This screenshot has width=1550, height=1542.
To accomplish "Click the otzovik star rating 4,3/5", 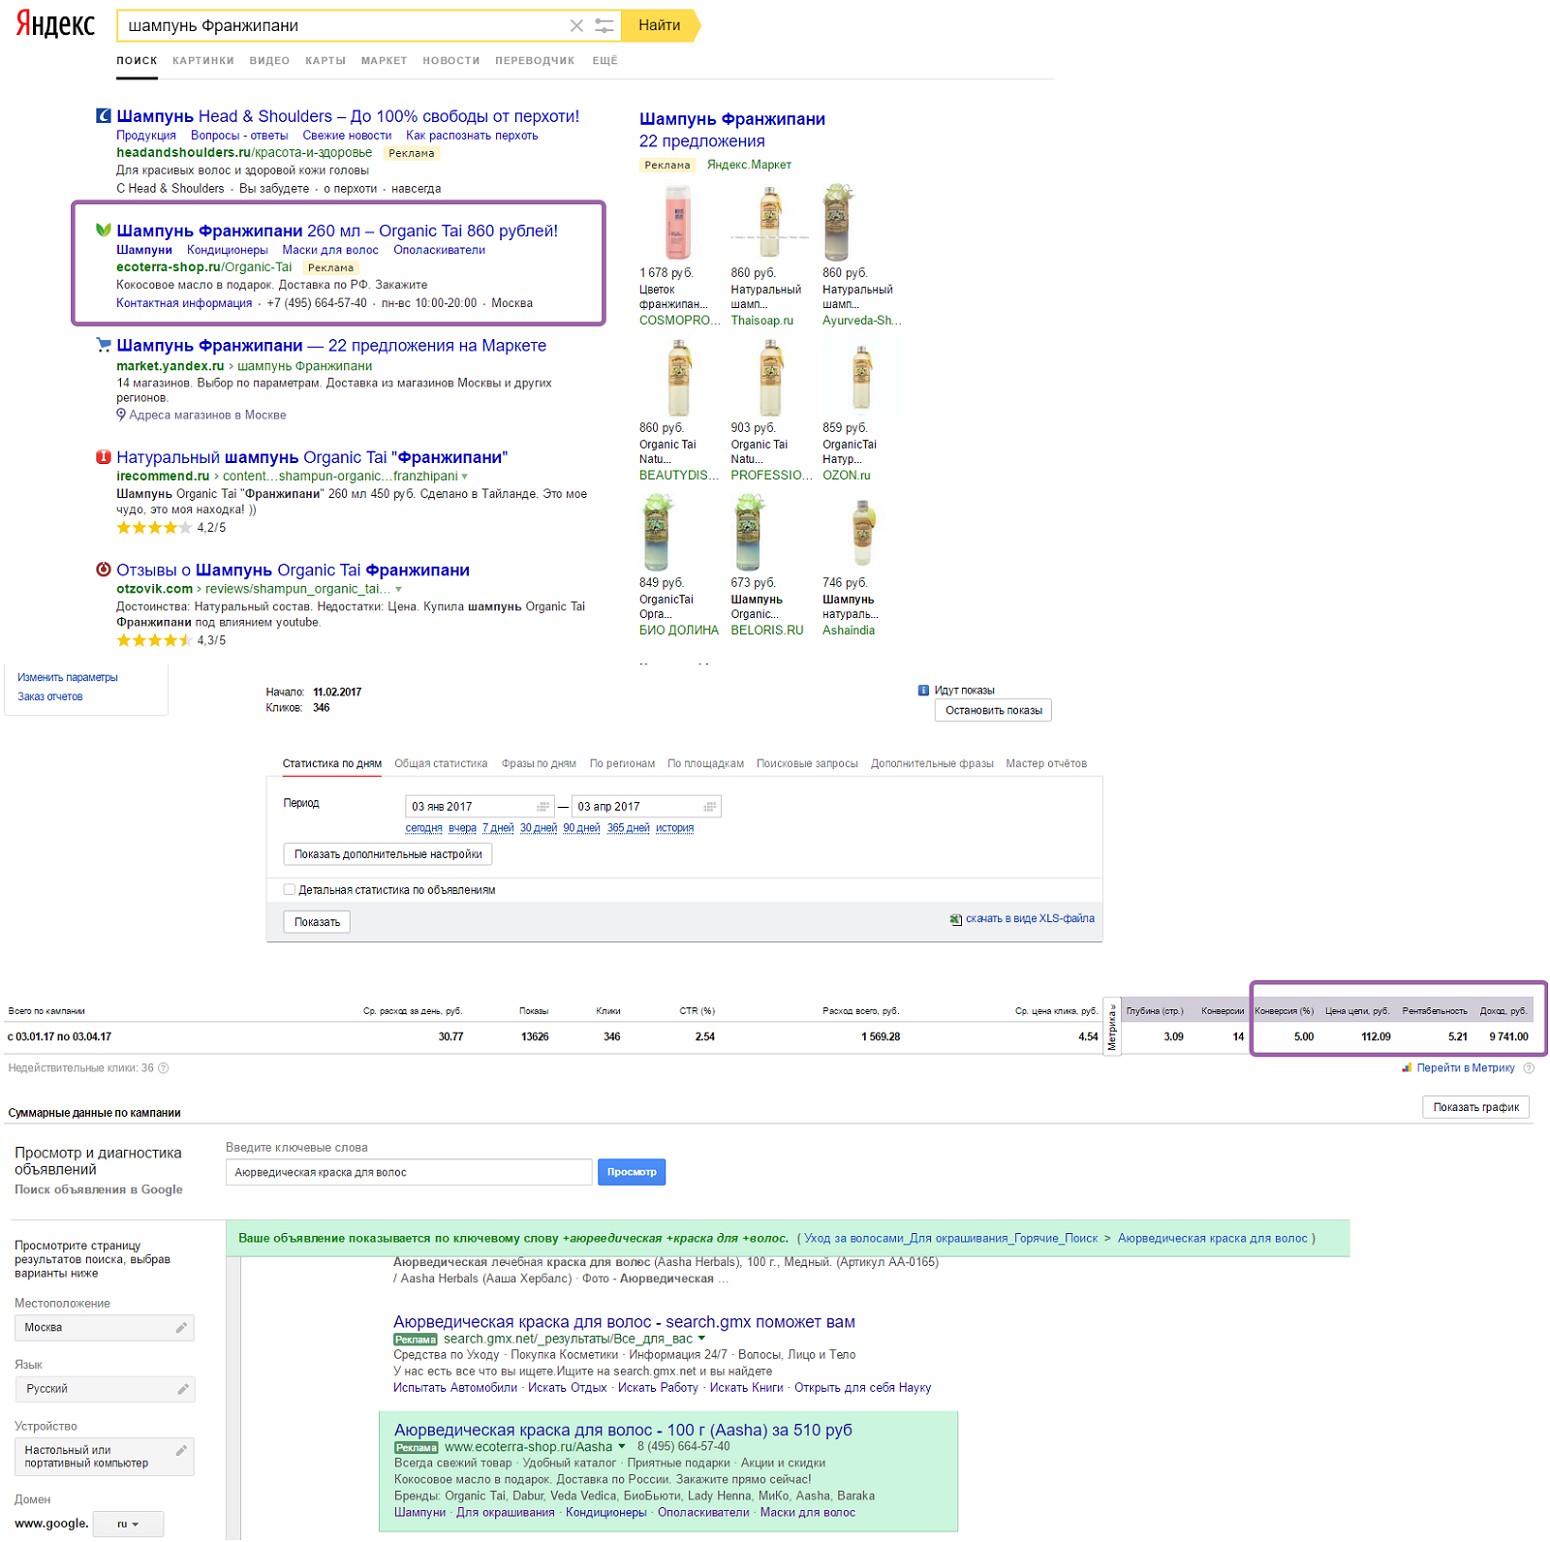I will (154, 640).
